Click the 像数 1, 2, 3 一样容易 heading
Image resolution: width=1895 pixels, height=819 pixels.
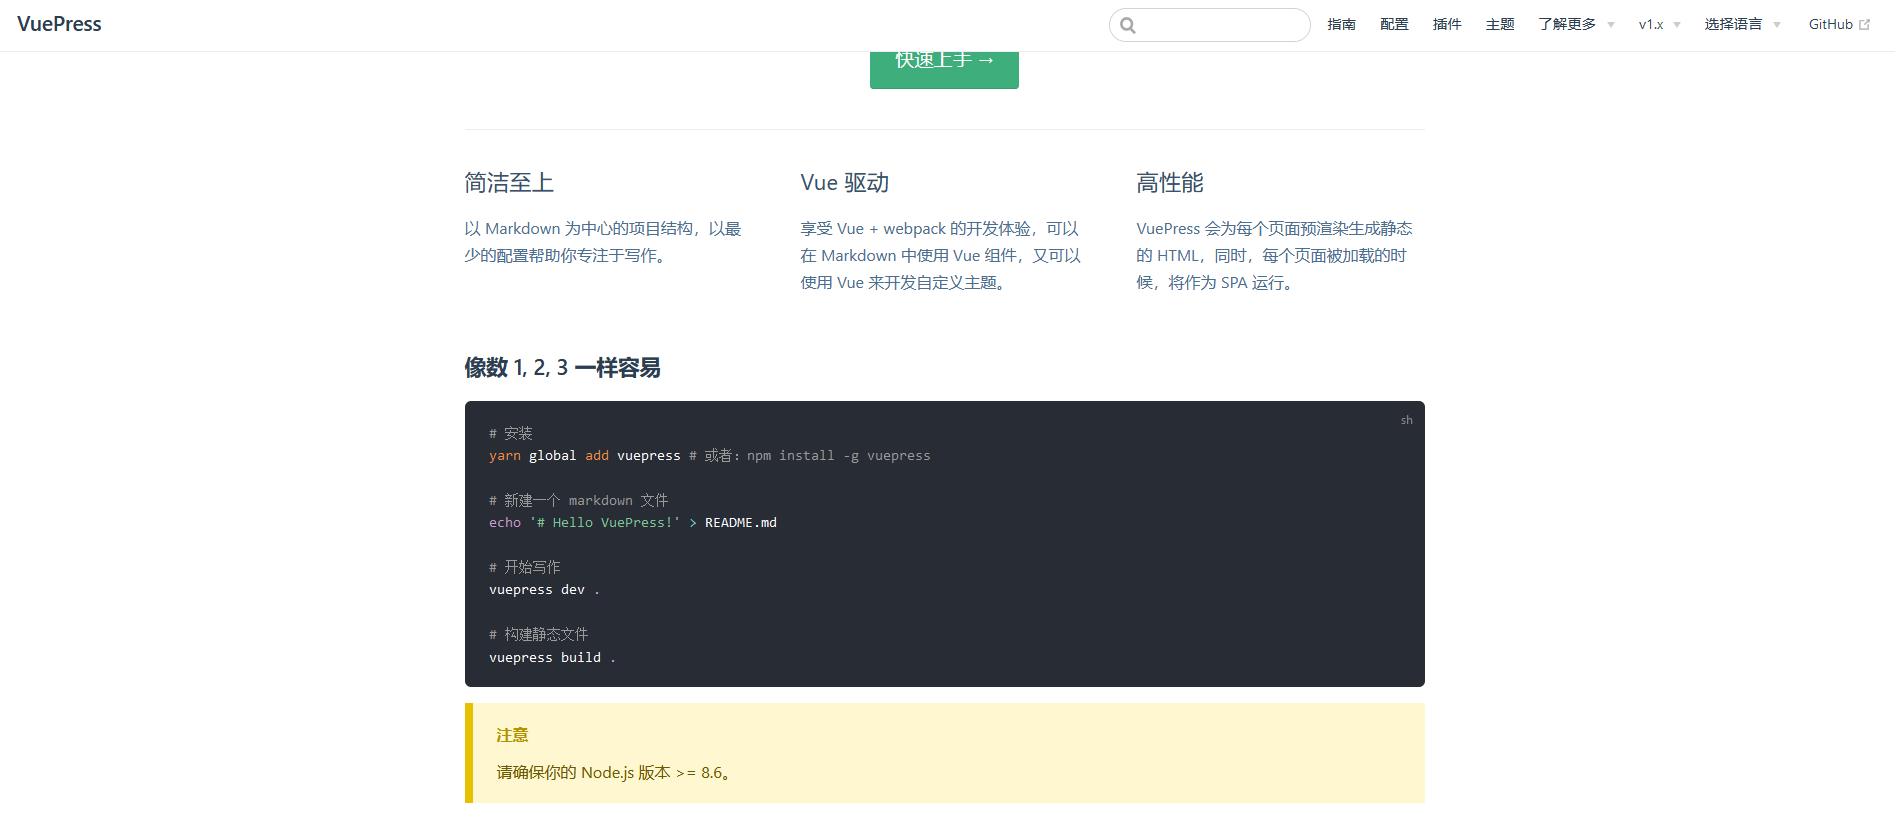[x=562, y=368]
